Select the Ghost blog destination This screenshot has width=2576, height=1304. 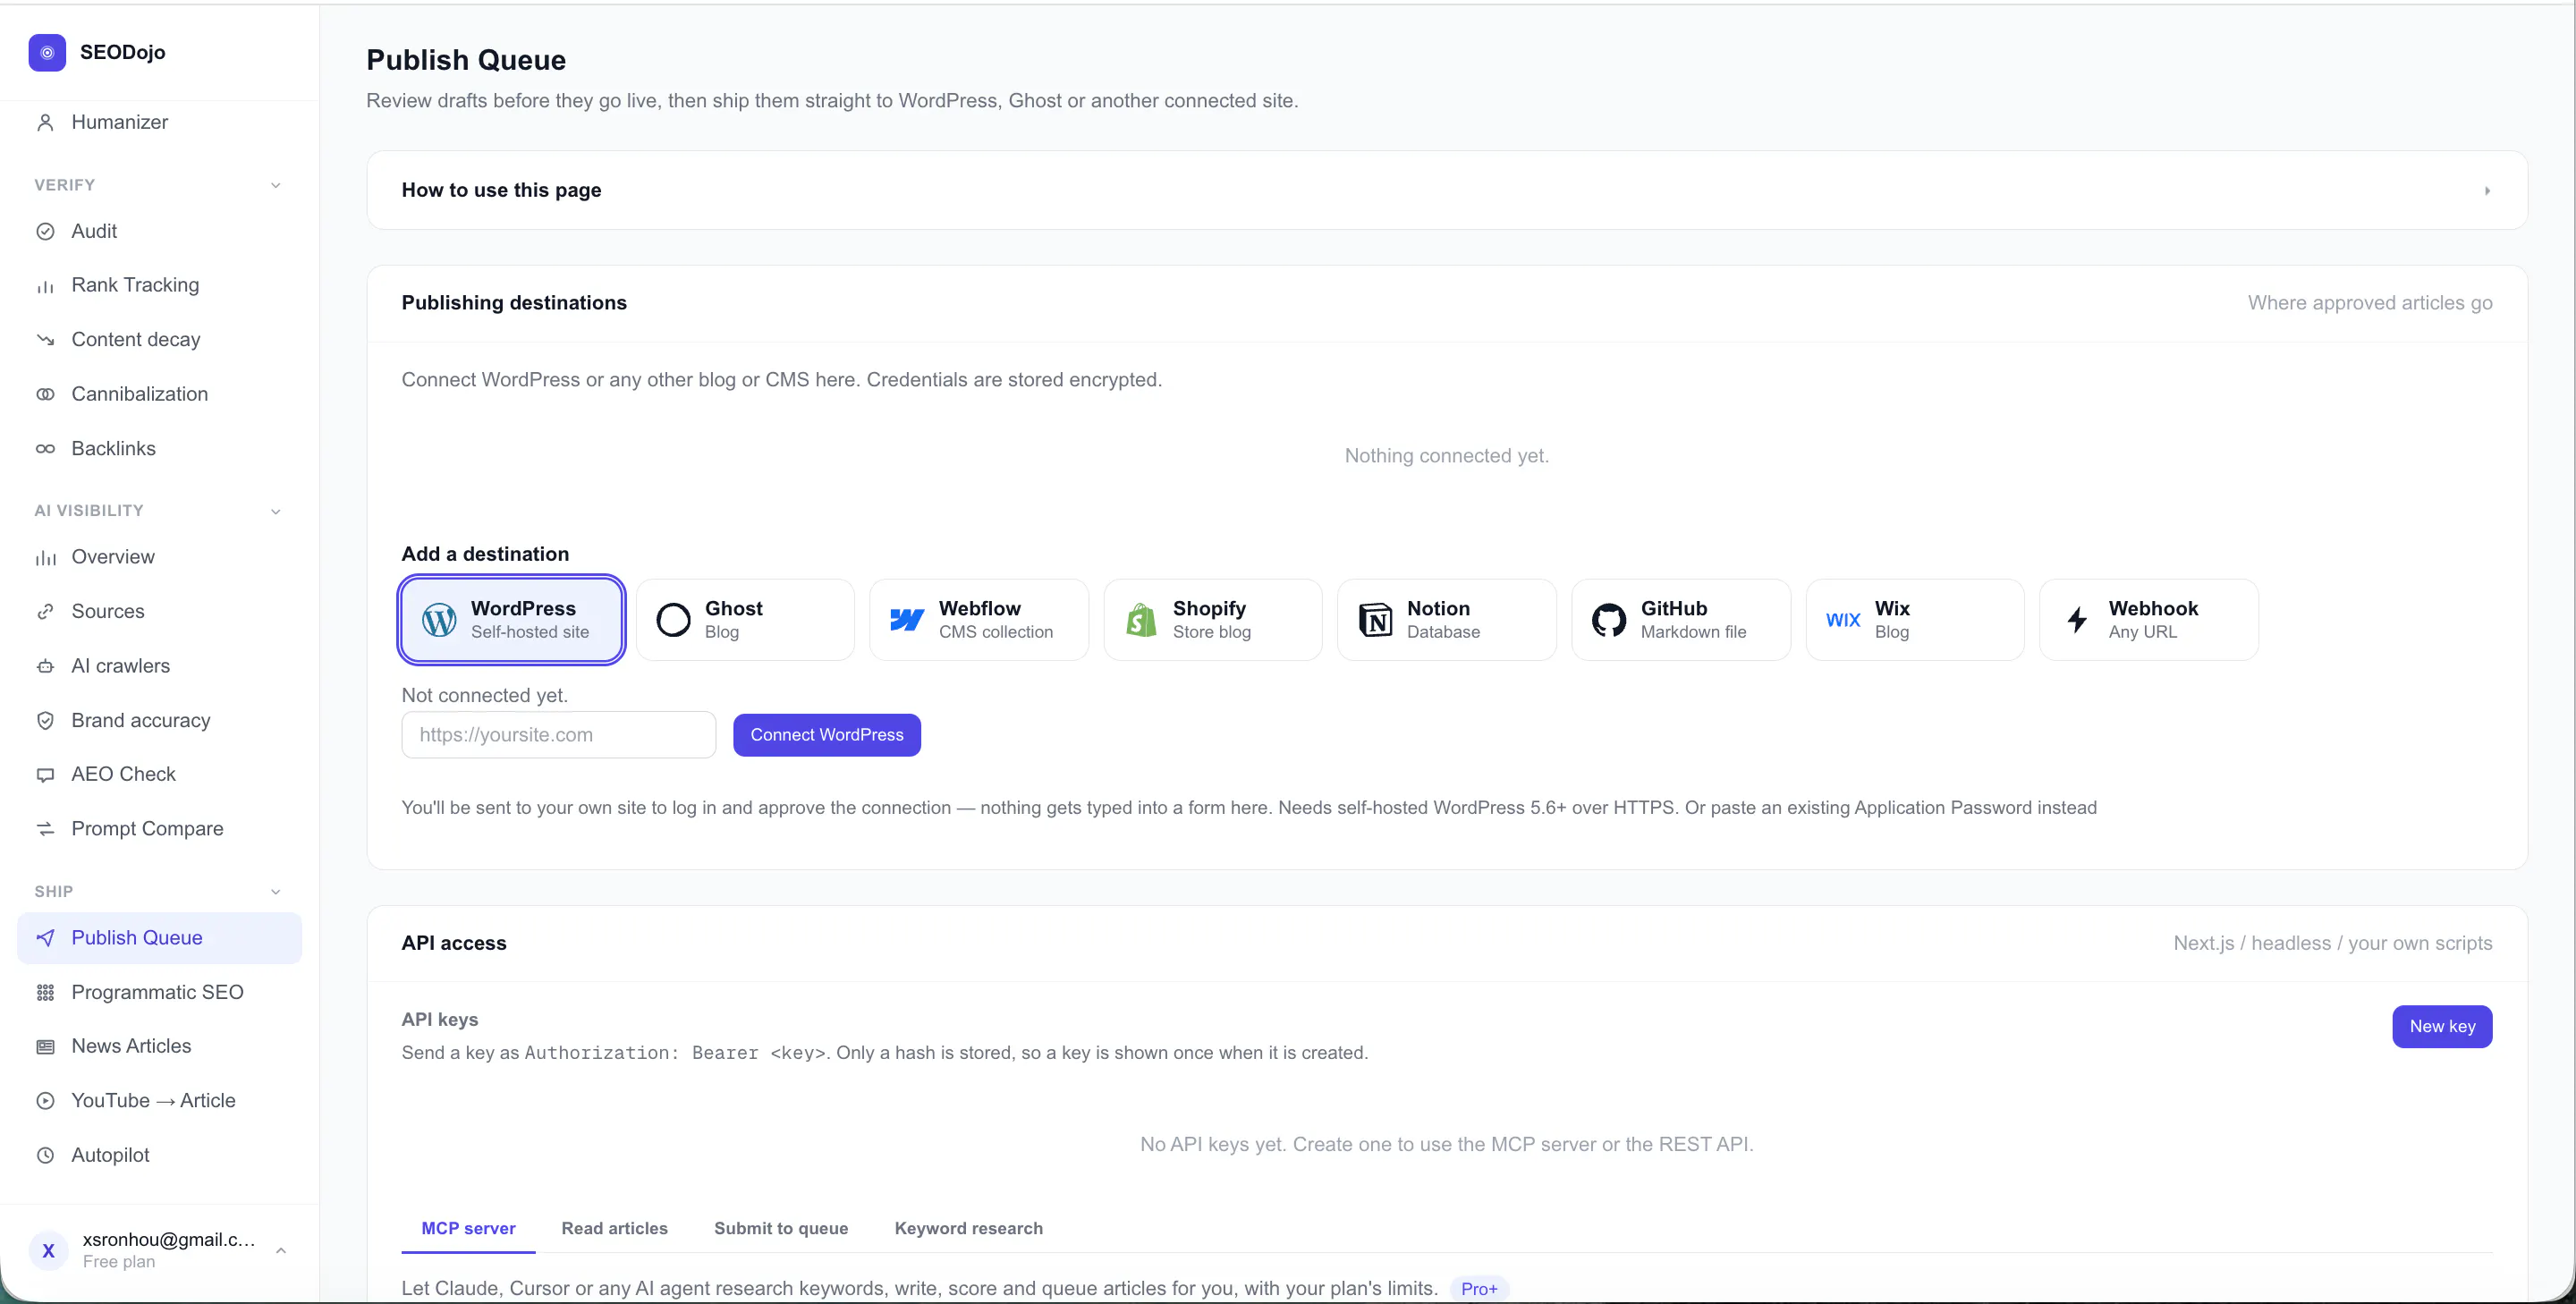click(745, 620)
